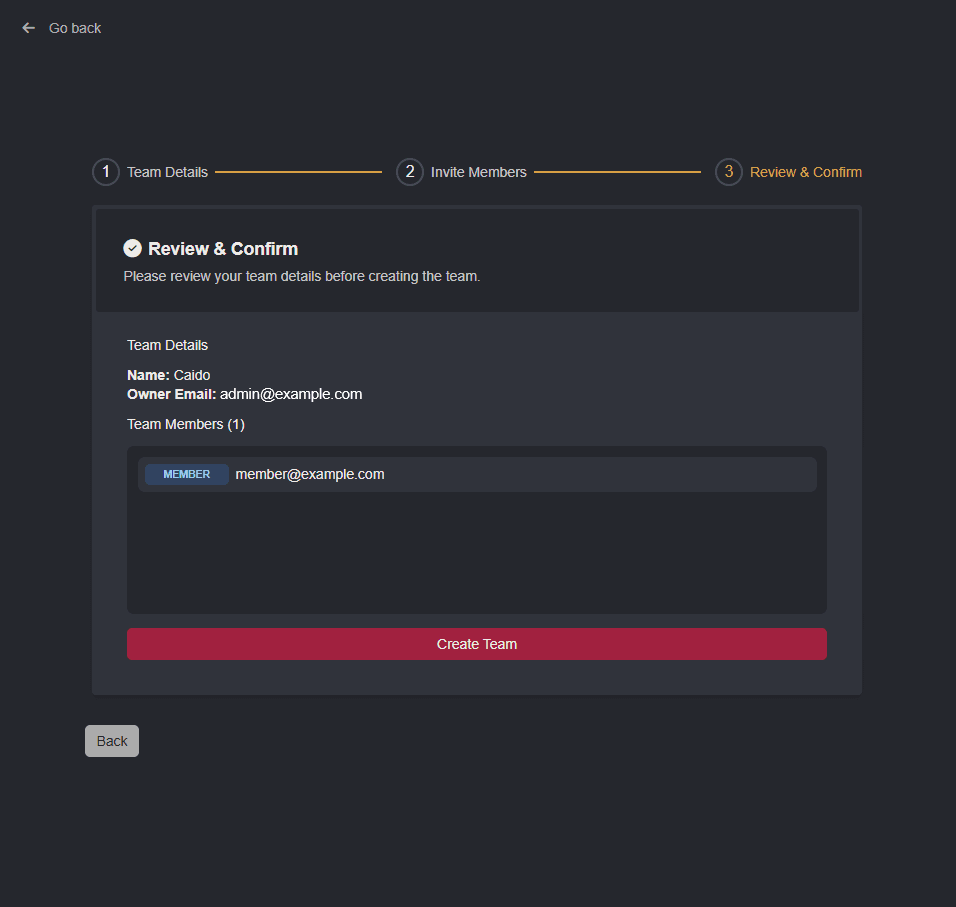956x907 pixels.
Task: Click the owner email admin@example.com
Action: pos(291,394)
